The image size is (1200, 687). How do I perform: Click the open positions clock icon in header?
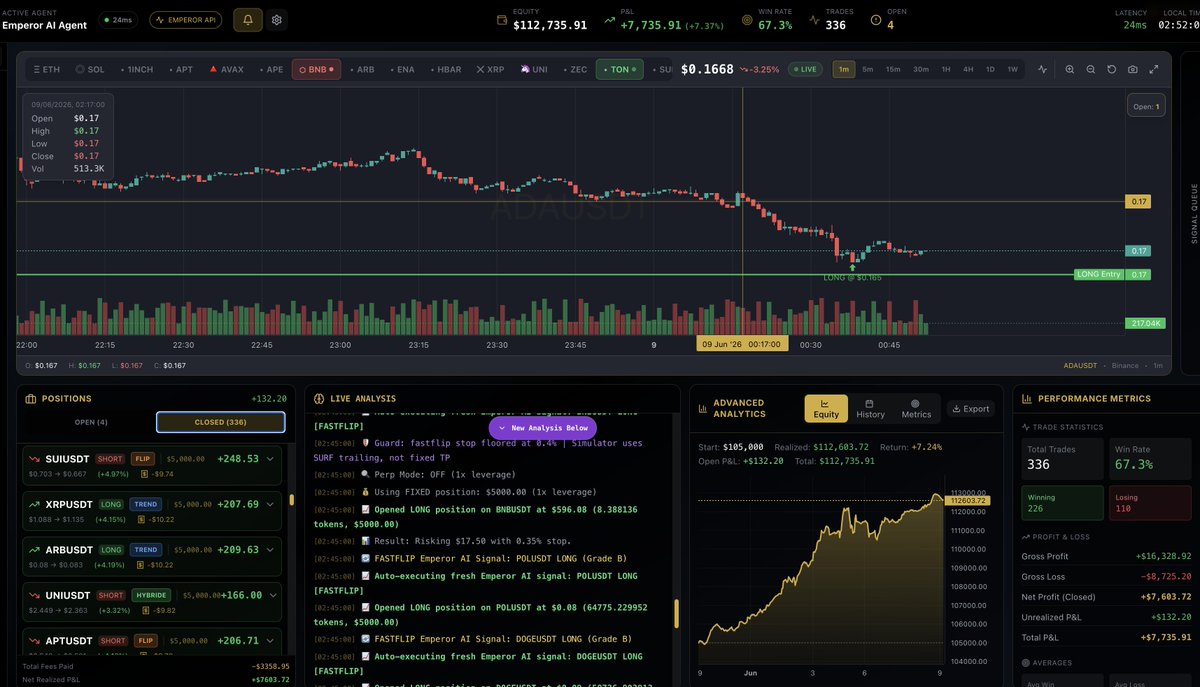[x=876, y=19]
